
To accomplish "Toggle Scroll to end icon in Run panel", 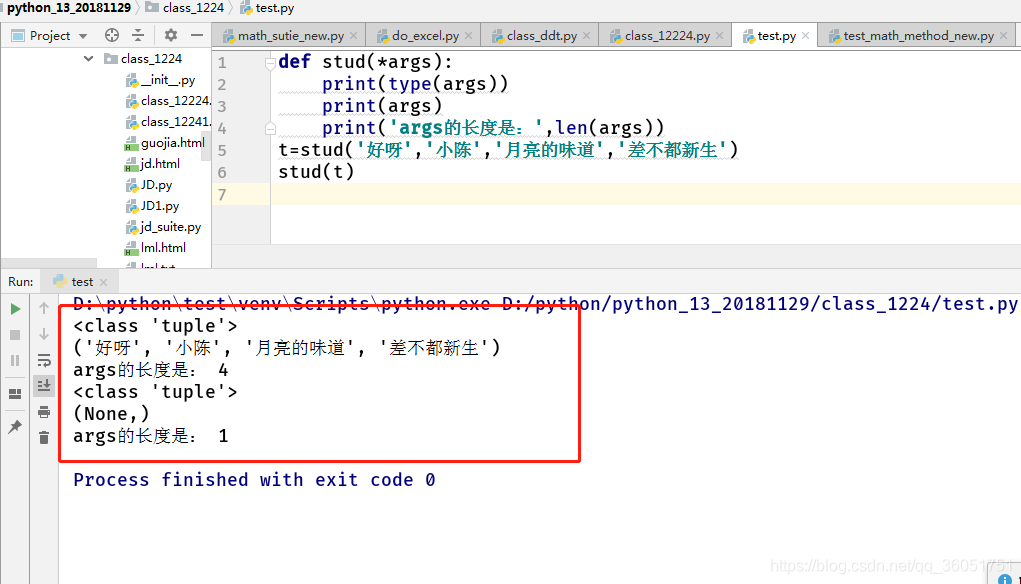I will click(x=44, y=385).
